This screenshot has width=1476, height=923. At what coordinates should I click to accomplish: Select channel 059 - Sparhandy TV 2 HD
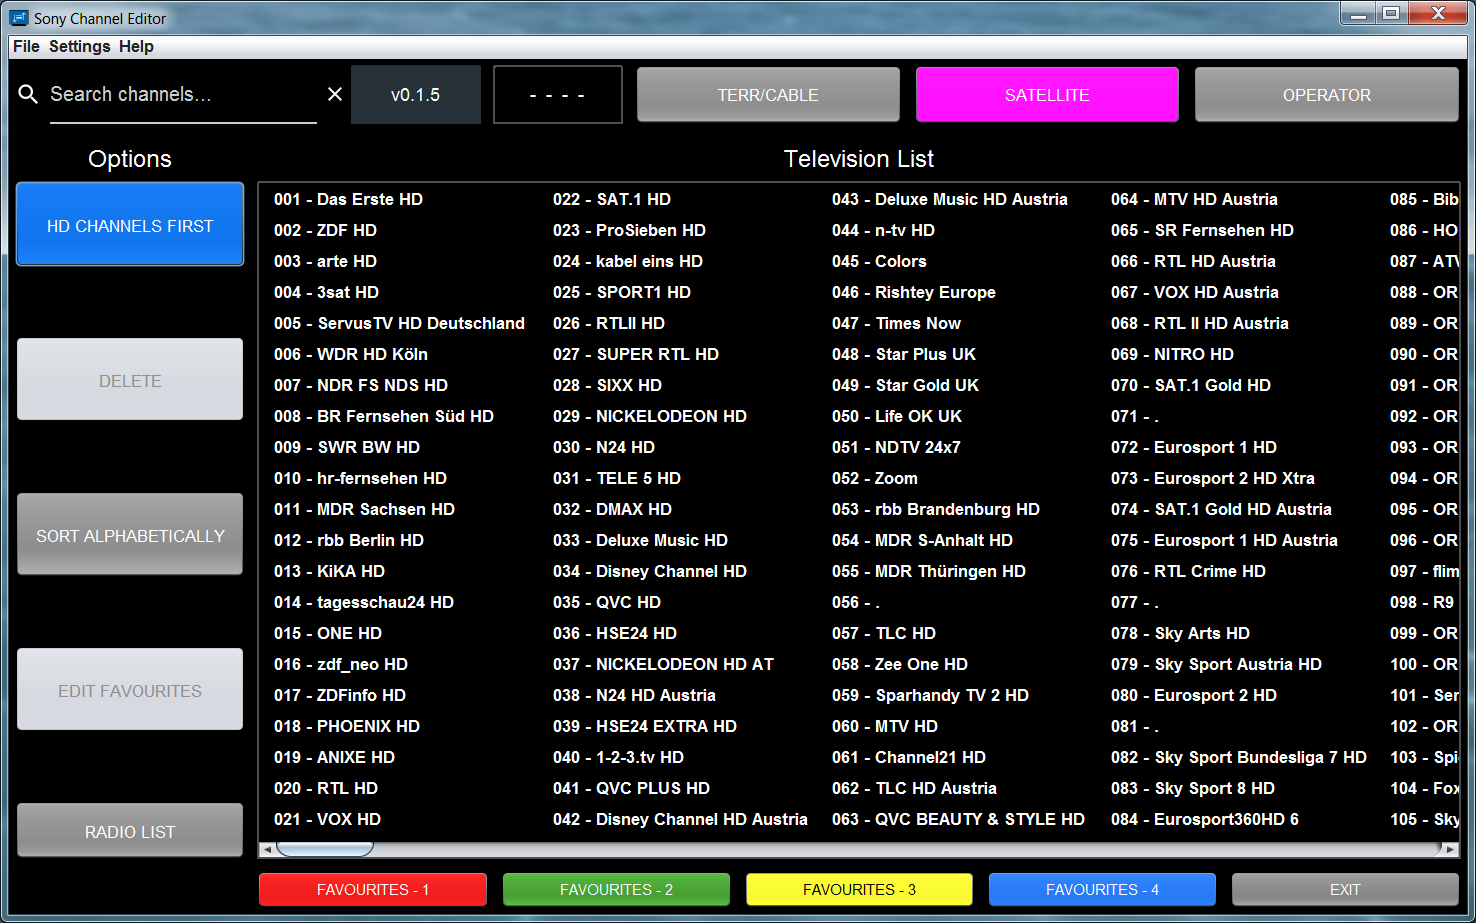point(930,695)
